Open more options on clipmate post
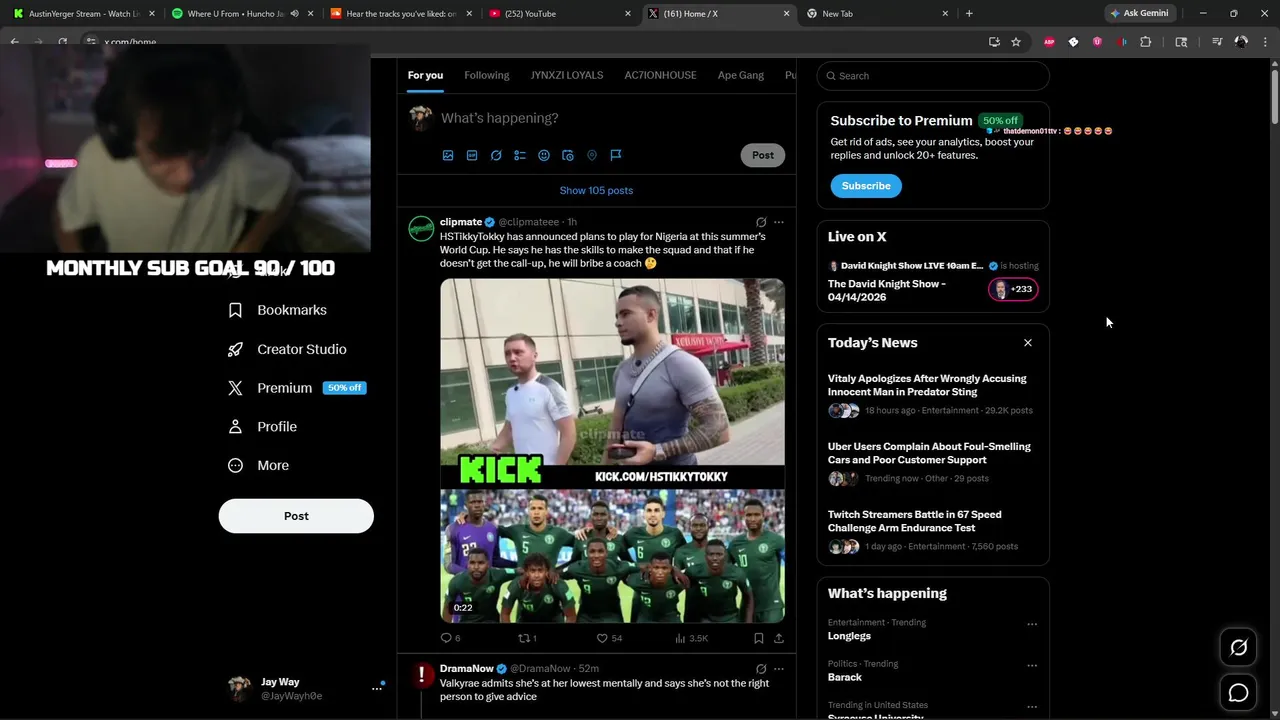1280x720 pixels. (x=779, y=222)
